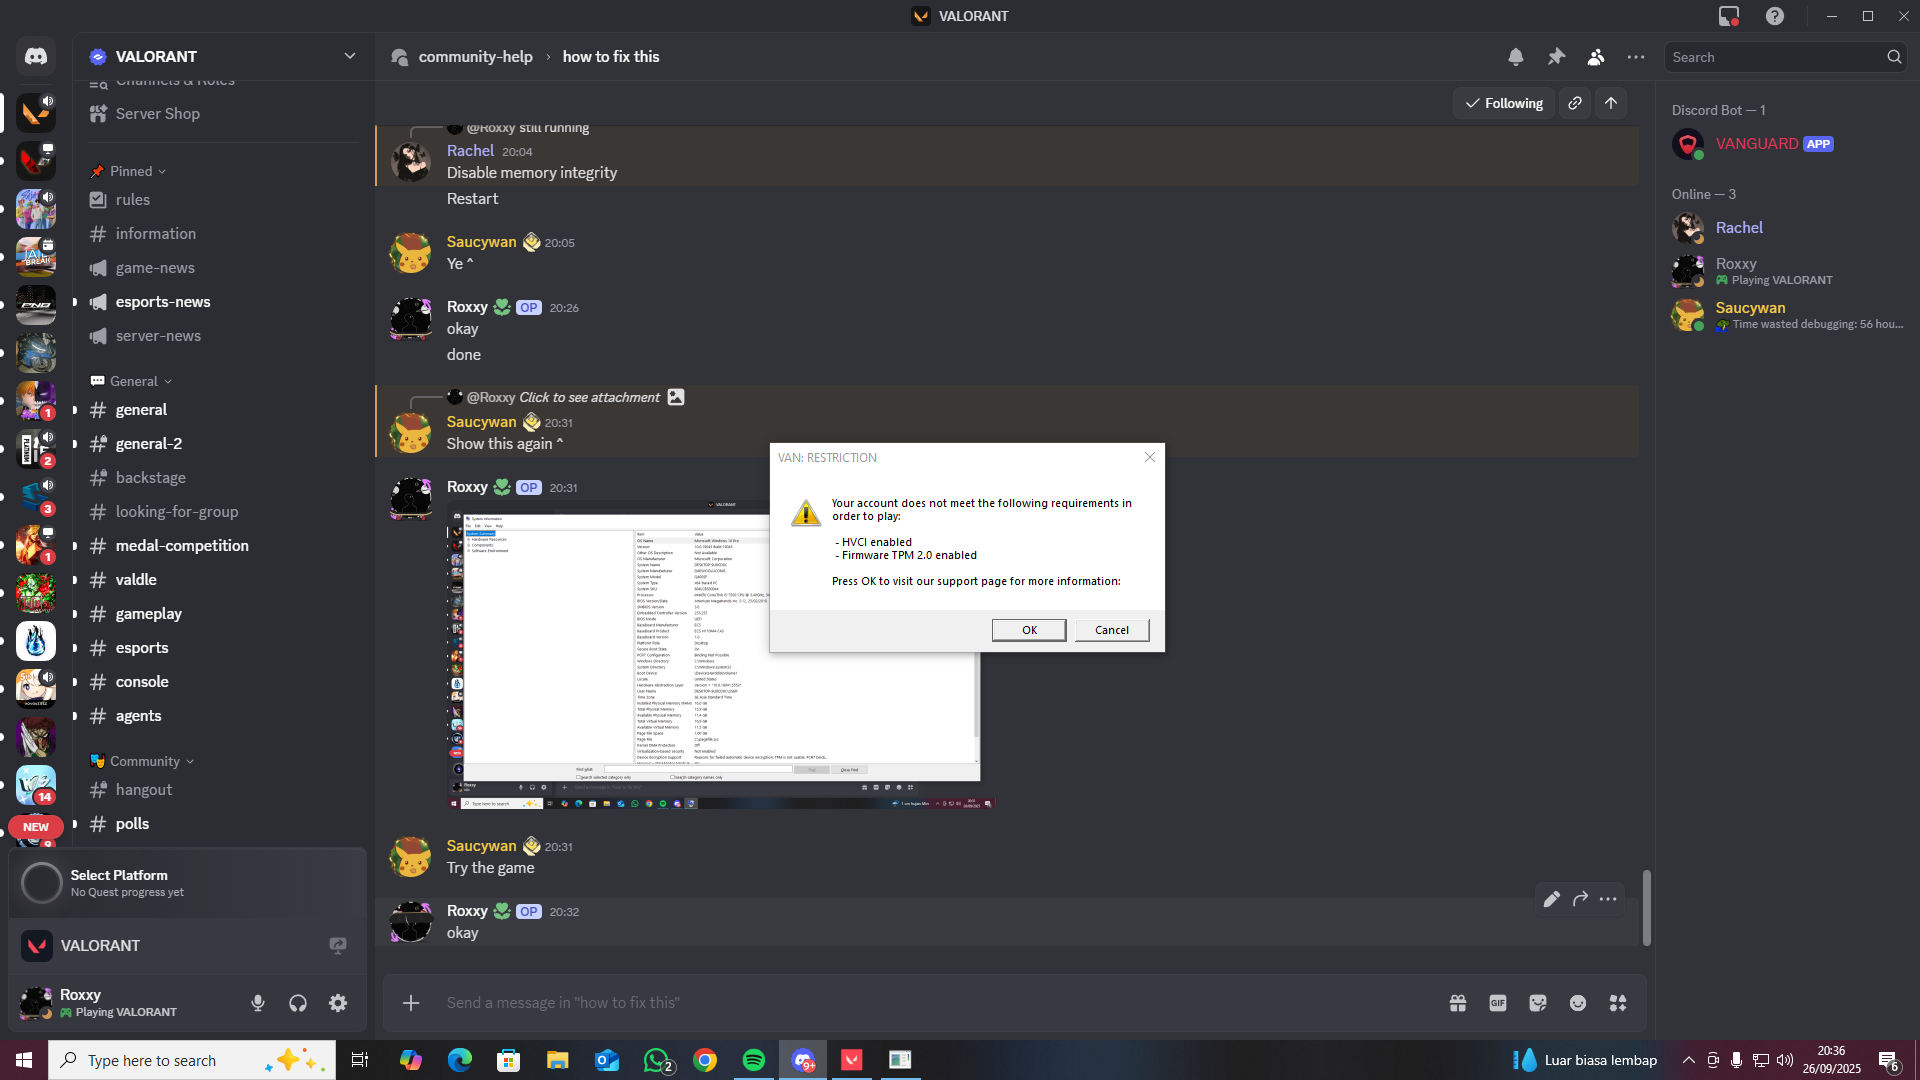1920x1080 pixels.
Task: Toggle headphones deafen
Action: click(x=298, y=1003)
